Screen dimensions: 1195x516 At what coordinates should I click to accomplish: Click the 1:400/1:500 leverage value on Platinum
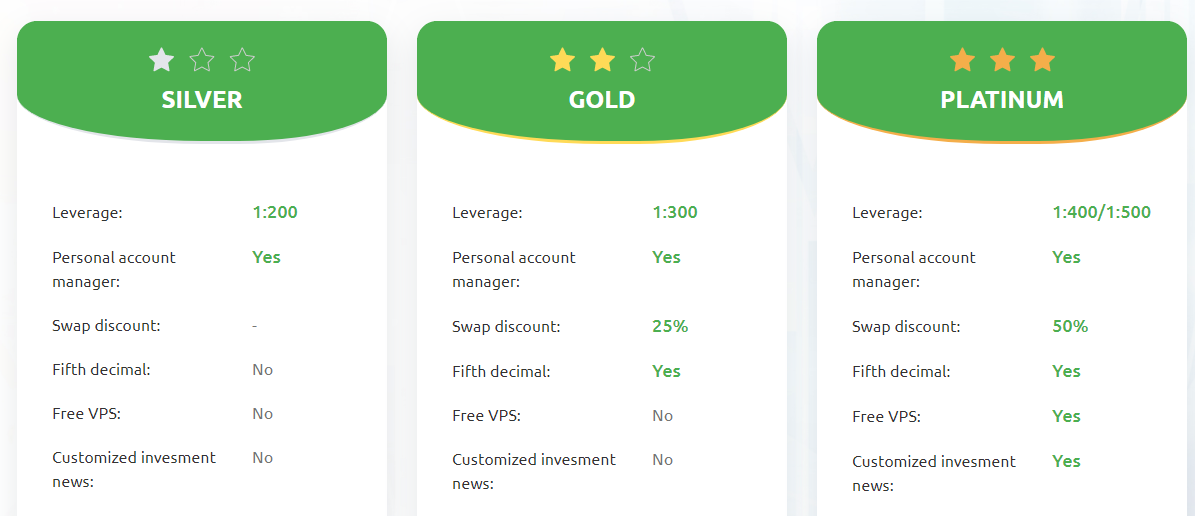tap(1102, 212)
